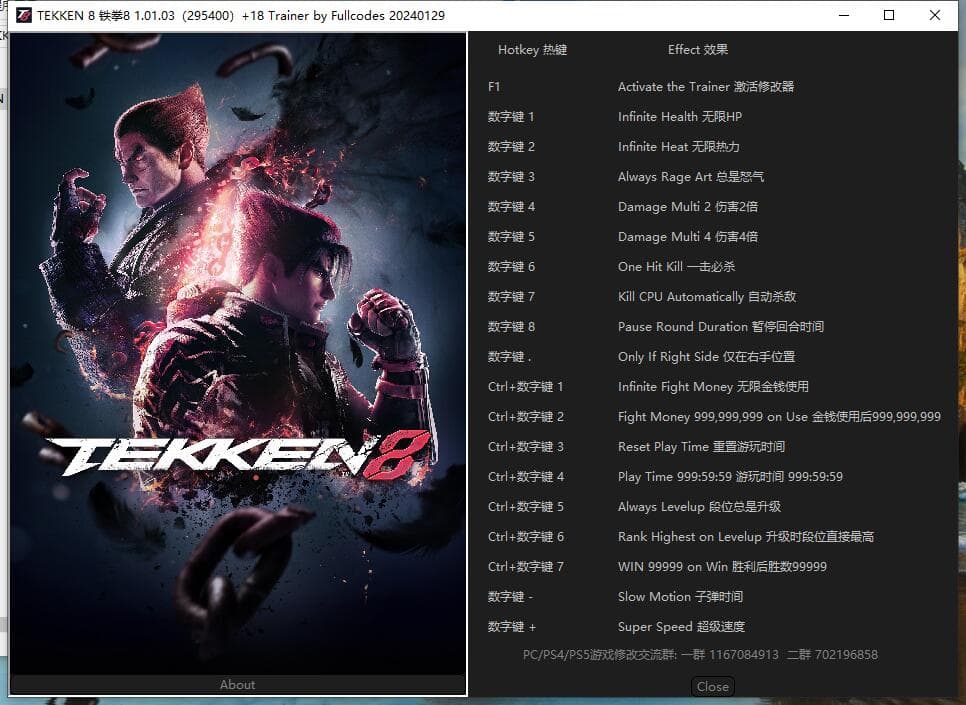Select 'One Hit Kill 一击必杀' row
Viewport: 966px width, 705px height.
pos(676,267)
